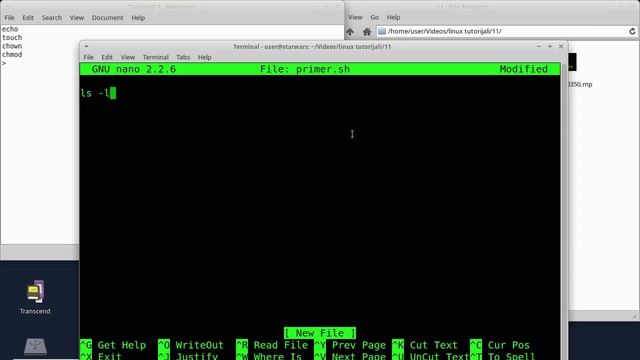Open Search menu in Mousepad
This screenshot has height=360, width=640.
tap(51, 18)
